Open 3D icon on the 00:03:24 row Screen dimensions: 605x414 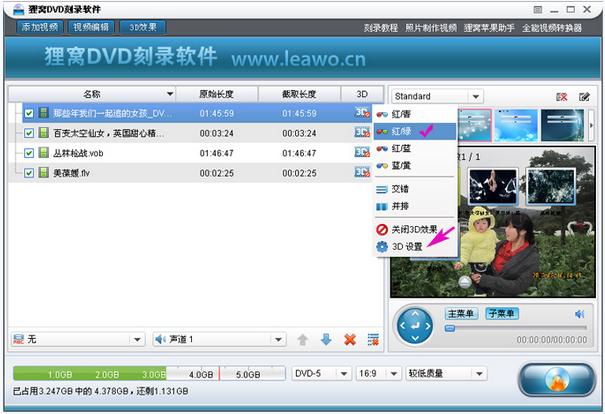pos(362,132)
